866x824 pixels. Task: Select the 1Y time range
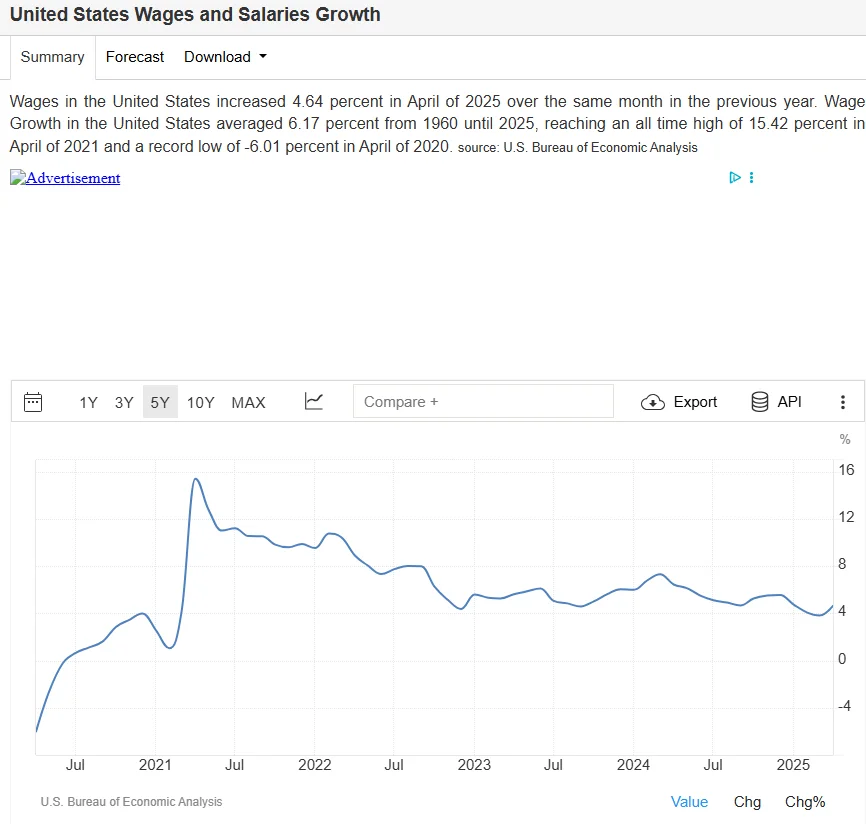(88, 402)
